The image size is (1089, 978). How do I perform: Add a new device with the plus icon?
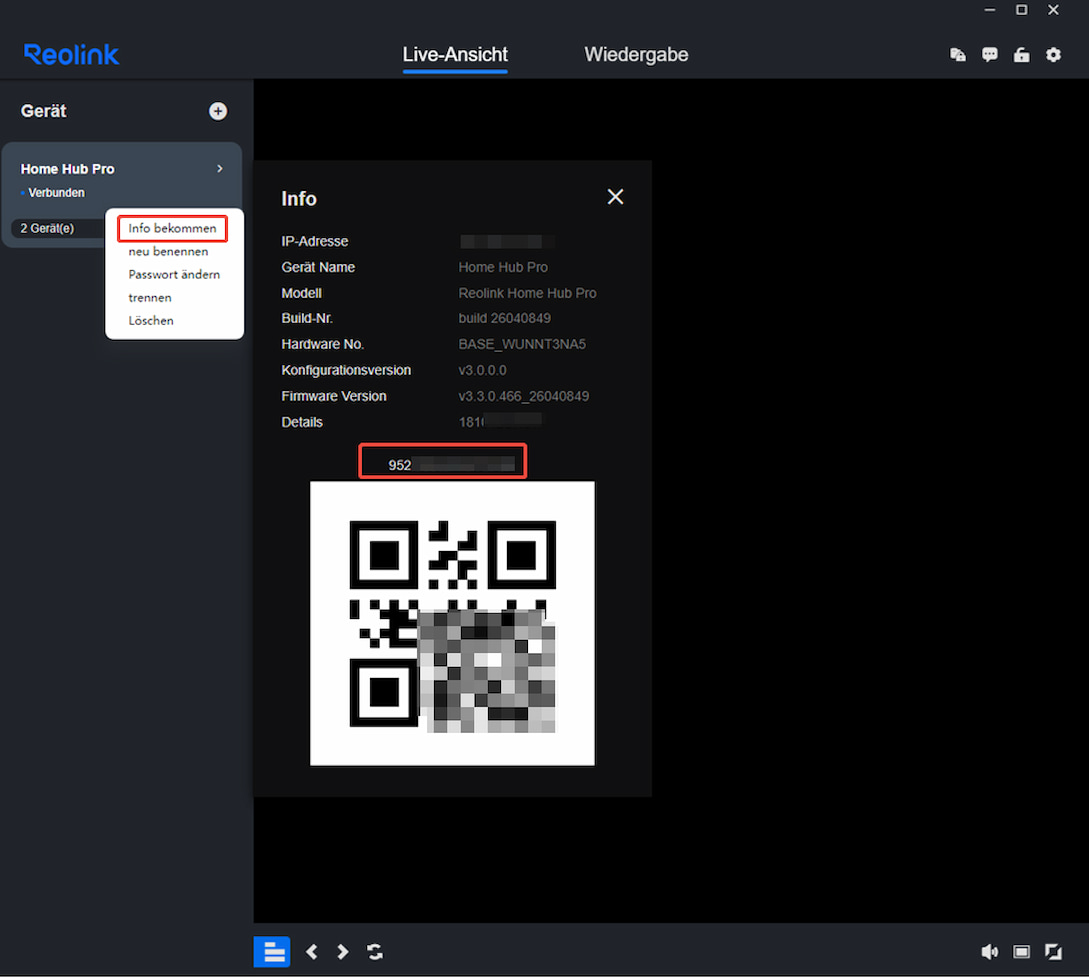point(218,111)
